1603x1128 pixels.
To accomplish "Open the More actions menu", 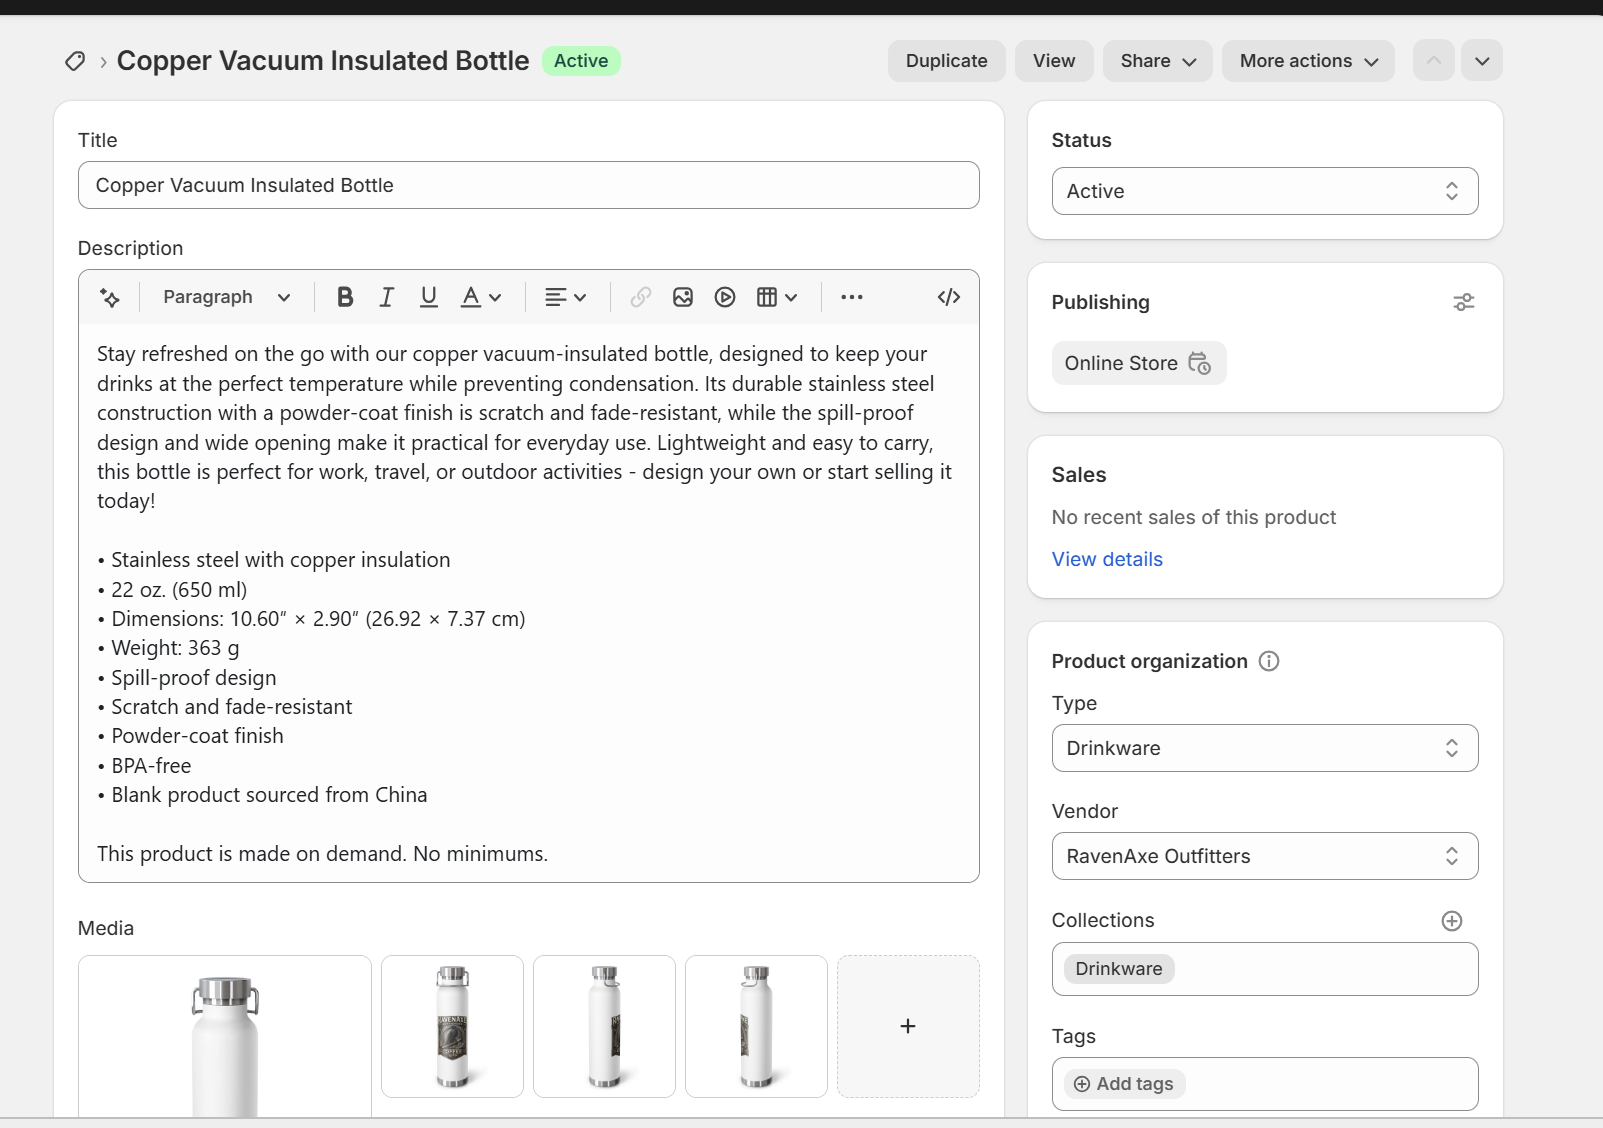I will pos(1308,61).
